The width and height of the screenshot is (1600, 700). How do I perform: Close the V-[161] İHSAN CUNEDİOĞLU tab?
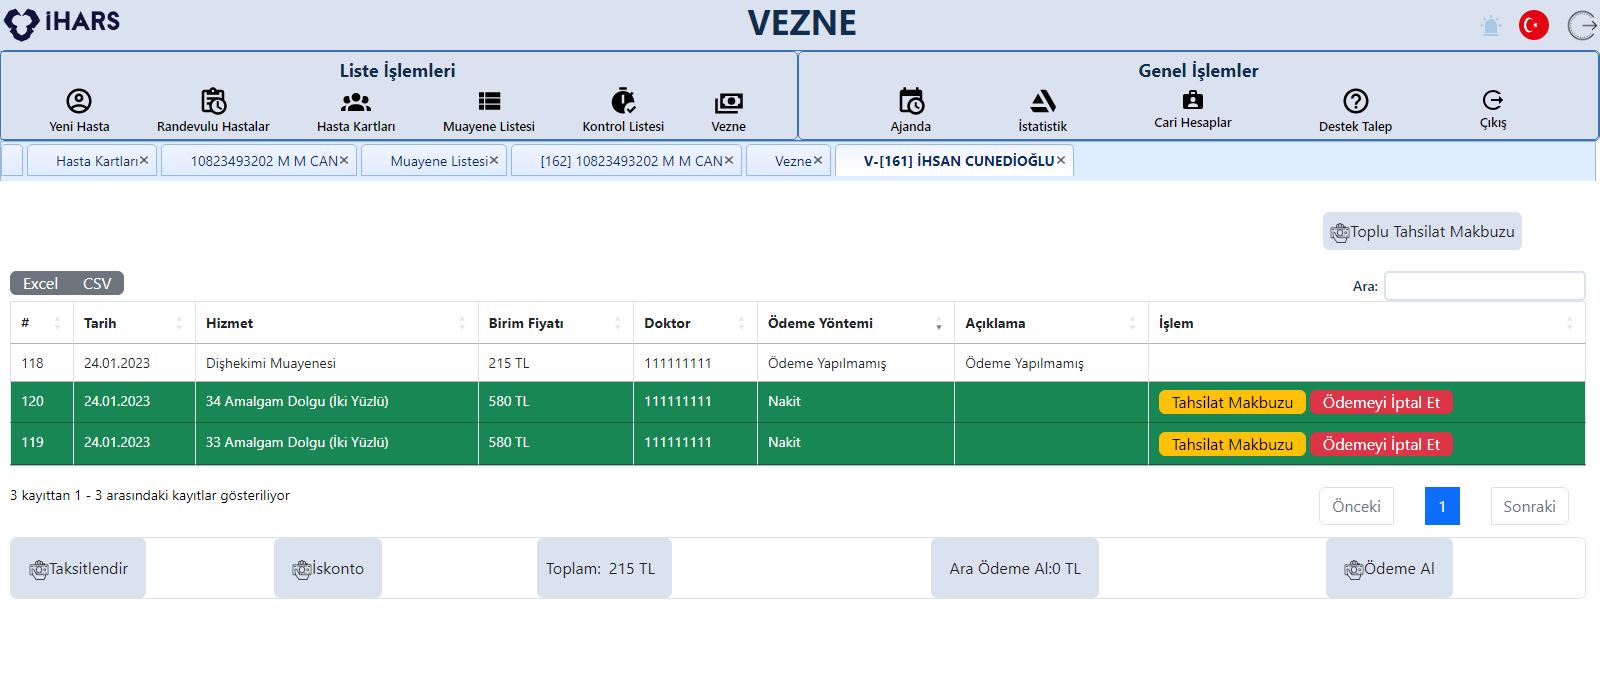click(1061, 160)
